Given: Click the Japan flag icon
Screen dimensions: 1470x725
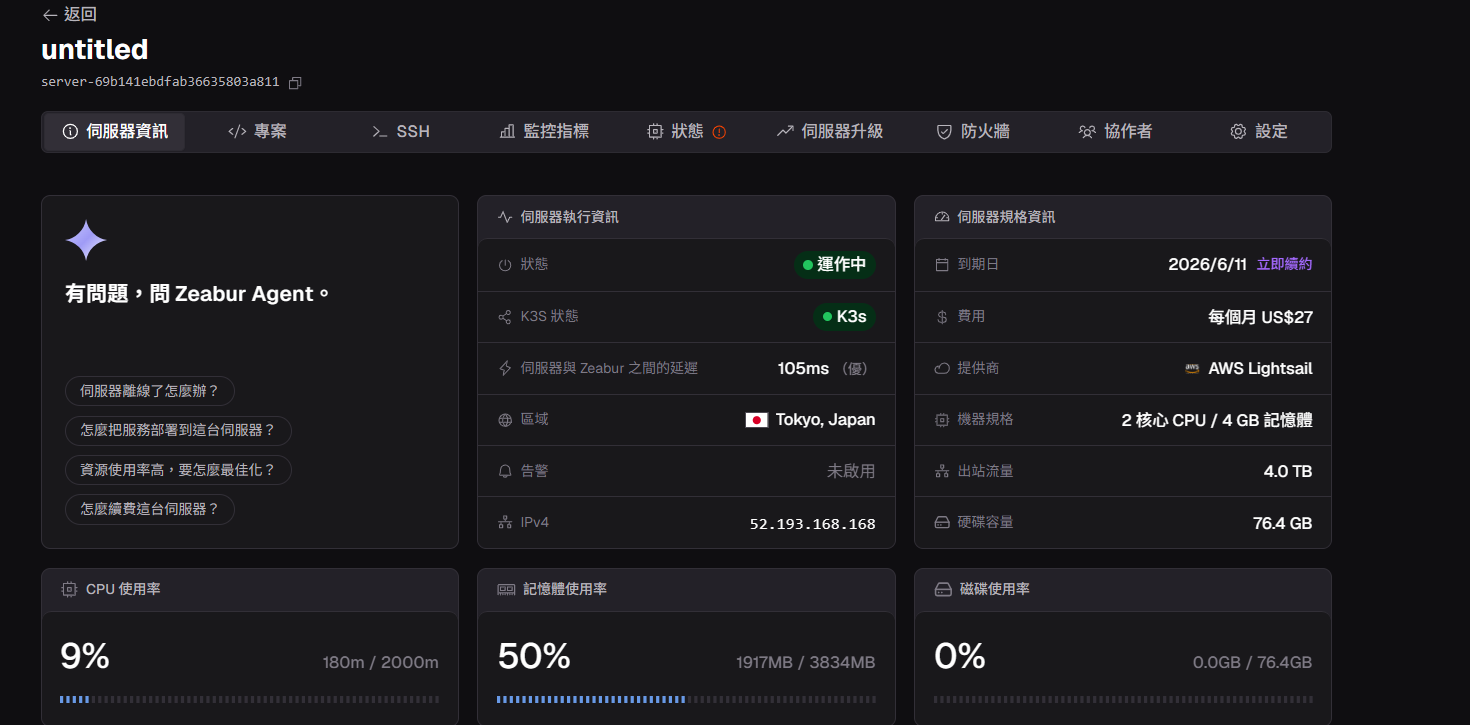Looking at the screenshot, I should tap(756, 420).
